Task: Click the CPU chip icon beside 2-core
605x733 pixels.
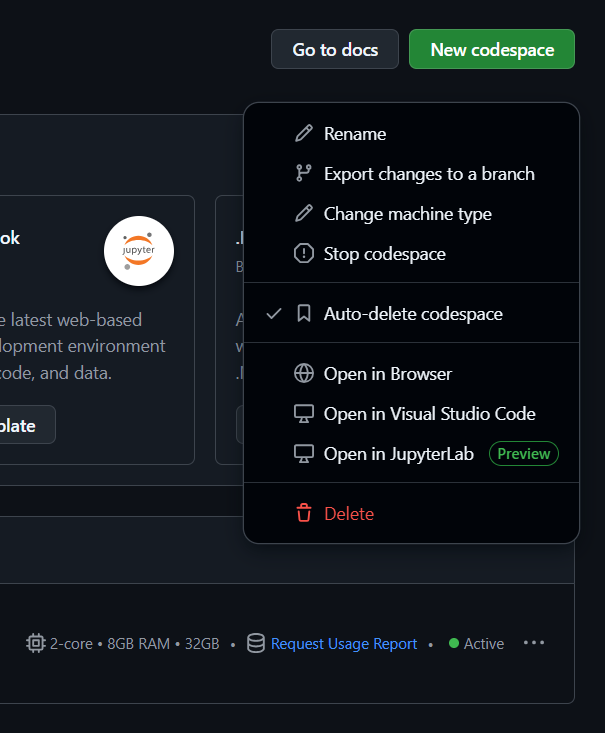Action: (x=36, y=643)
